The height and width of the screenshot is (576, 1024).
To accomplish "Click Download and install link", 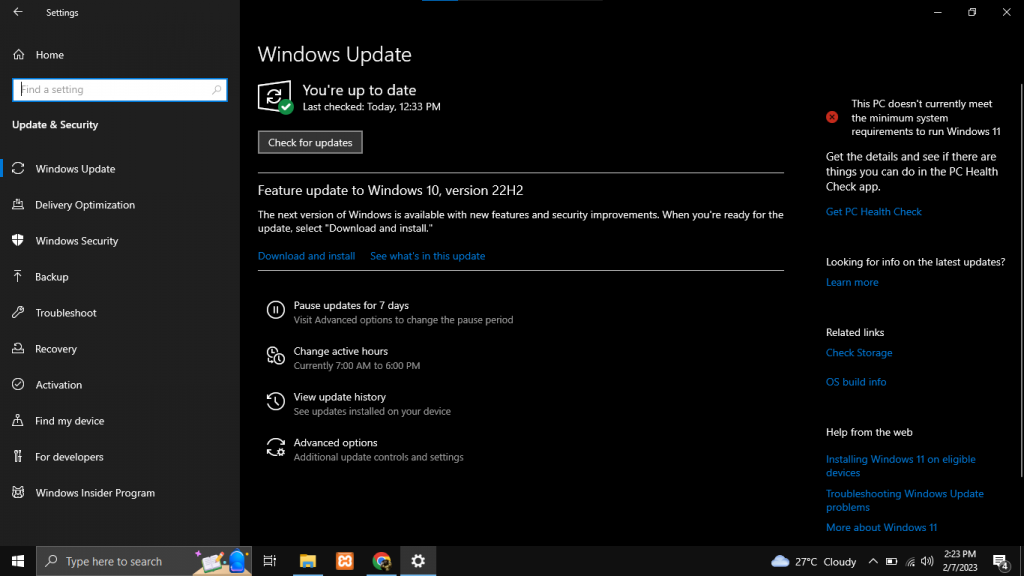I will [x=306, y=256].
